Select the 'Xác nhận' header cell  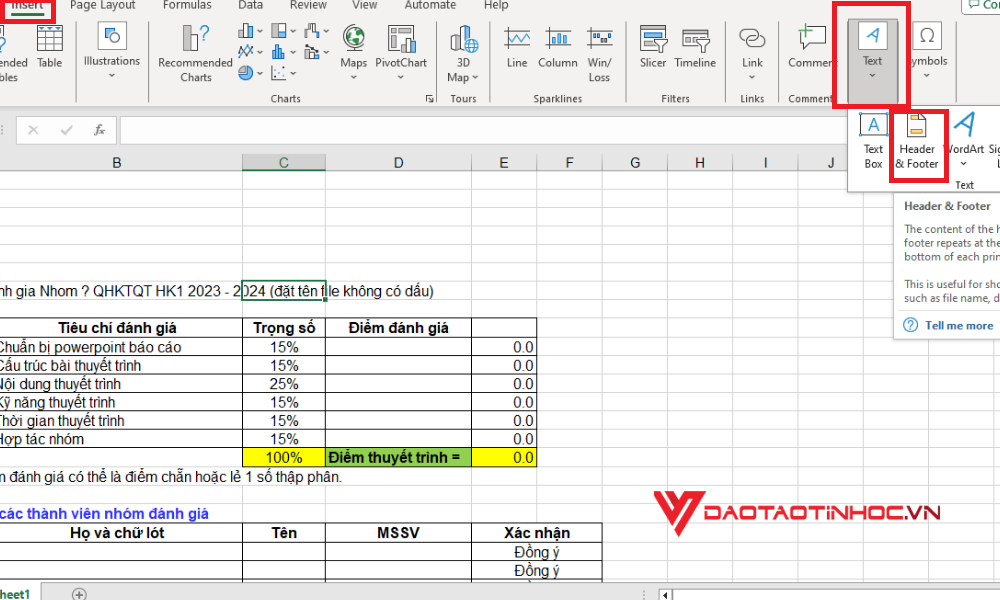tap(537, 532)
